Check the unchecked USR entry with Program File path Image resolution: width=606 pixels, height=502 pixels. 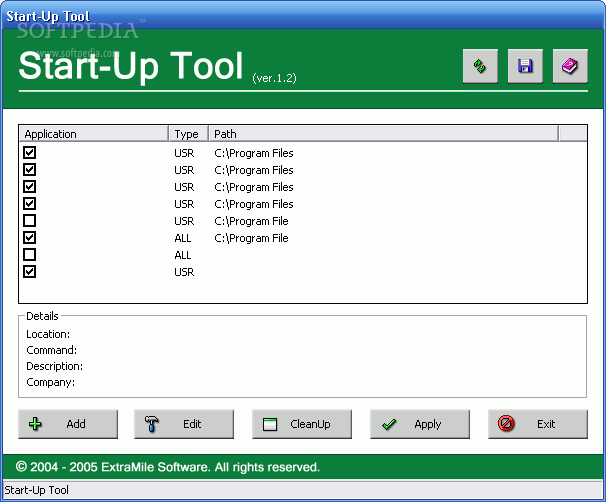click(x=30, y=221)
